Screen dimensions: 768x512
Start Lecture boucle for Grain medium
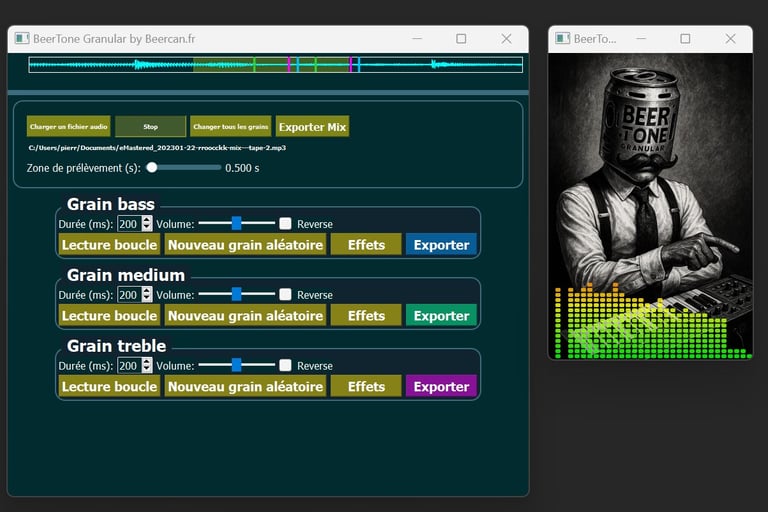click(109, 316)
